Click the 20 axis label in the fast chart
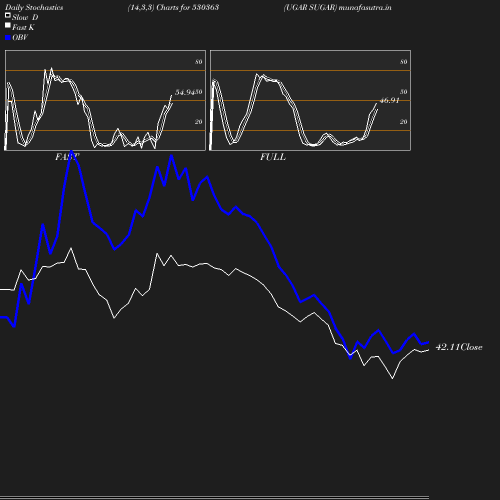 tap(199, 122)
